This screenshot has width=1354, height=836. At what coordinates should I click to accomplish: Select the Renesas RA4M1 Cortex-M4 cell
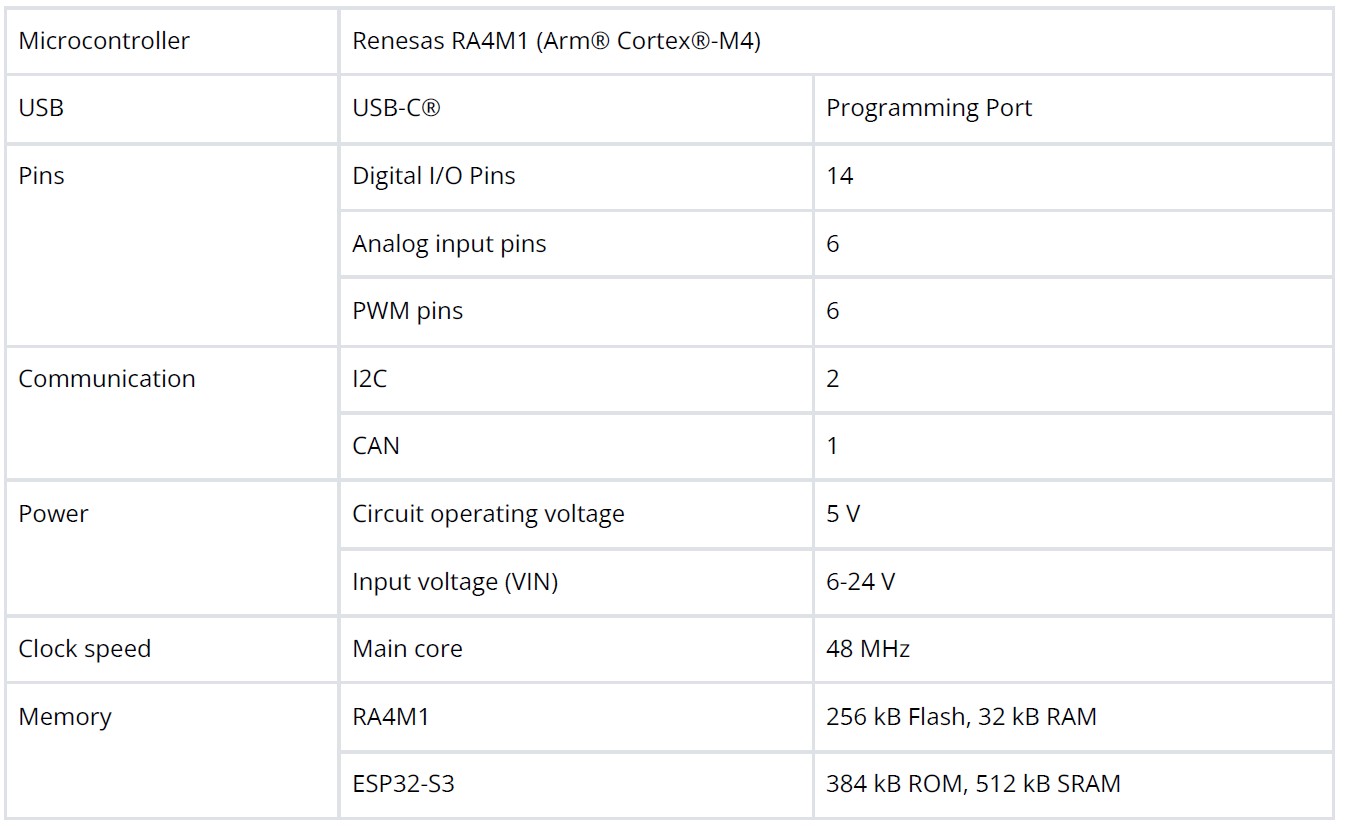tap(556, 41)
